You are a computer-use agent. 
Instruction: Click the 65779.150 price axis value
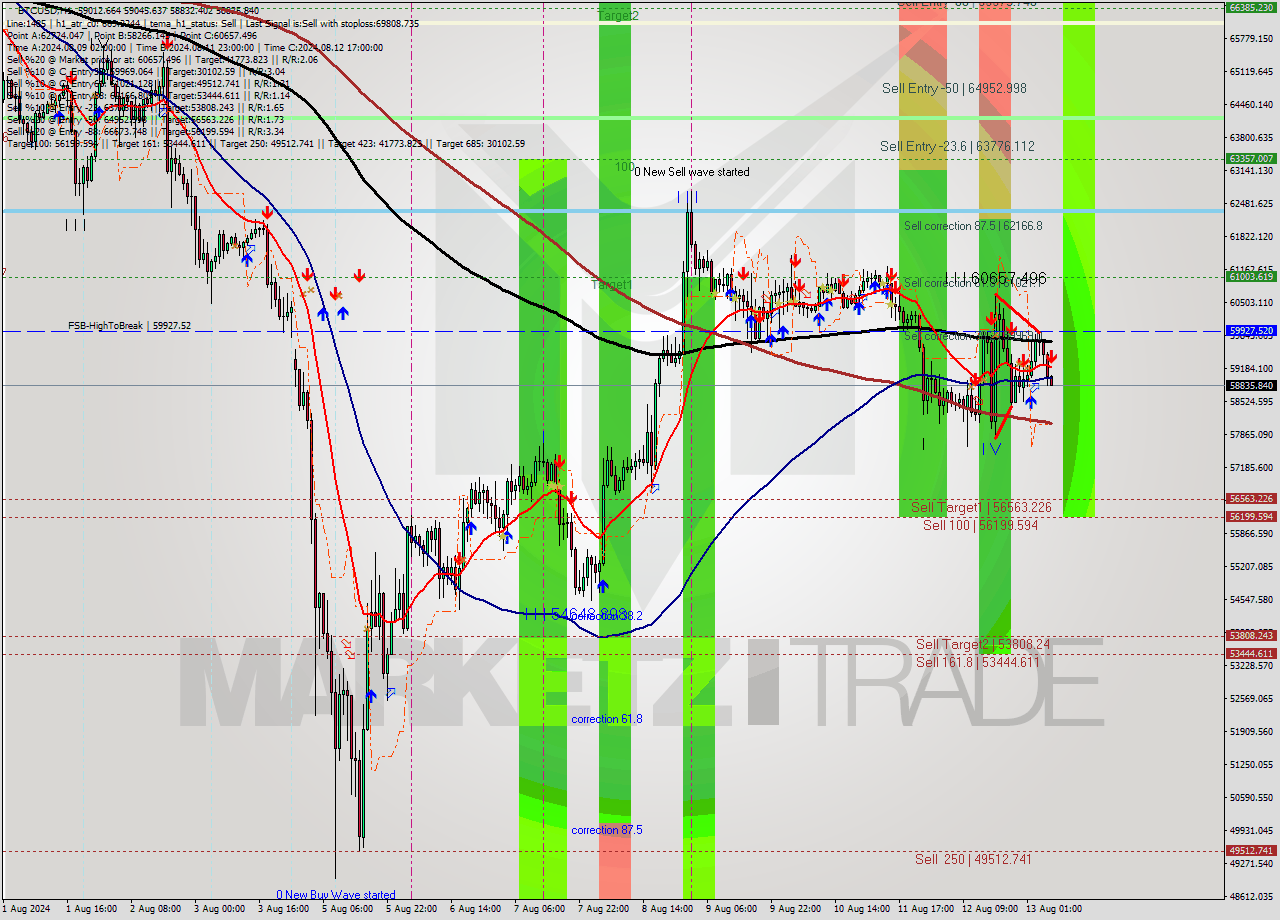click(1250, 38)
